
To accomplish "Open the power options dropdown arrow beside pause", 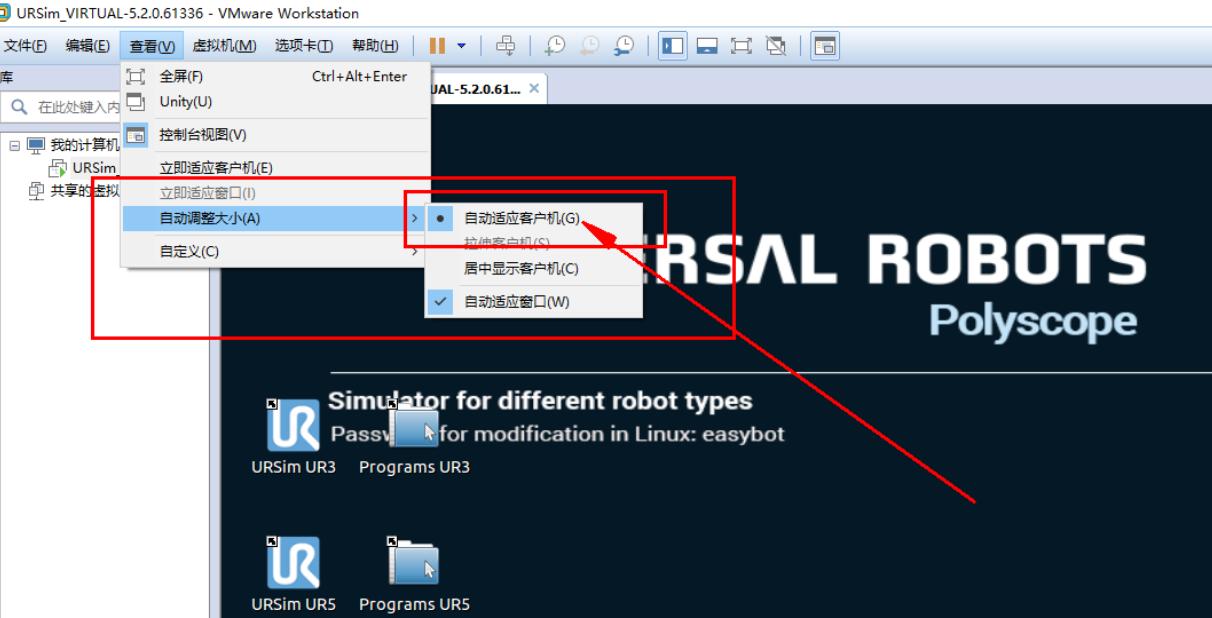I will pyautogui.click(x=461, y=46).
